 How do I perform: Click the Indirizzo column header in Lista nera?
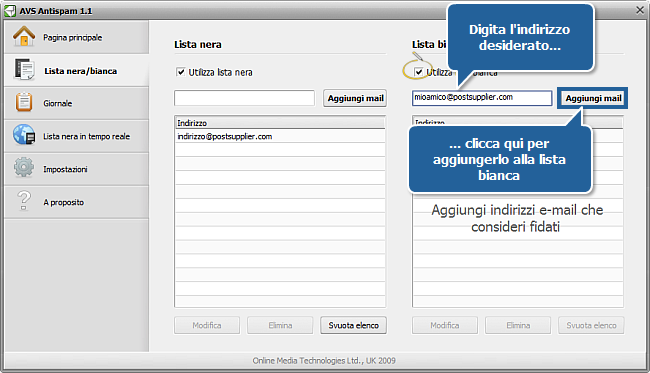click(280, 123)
